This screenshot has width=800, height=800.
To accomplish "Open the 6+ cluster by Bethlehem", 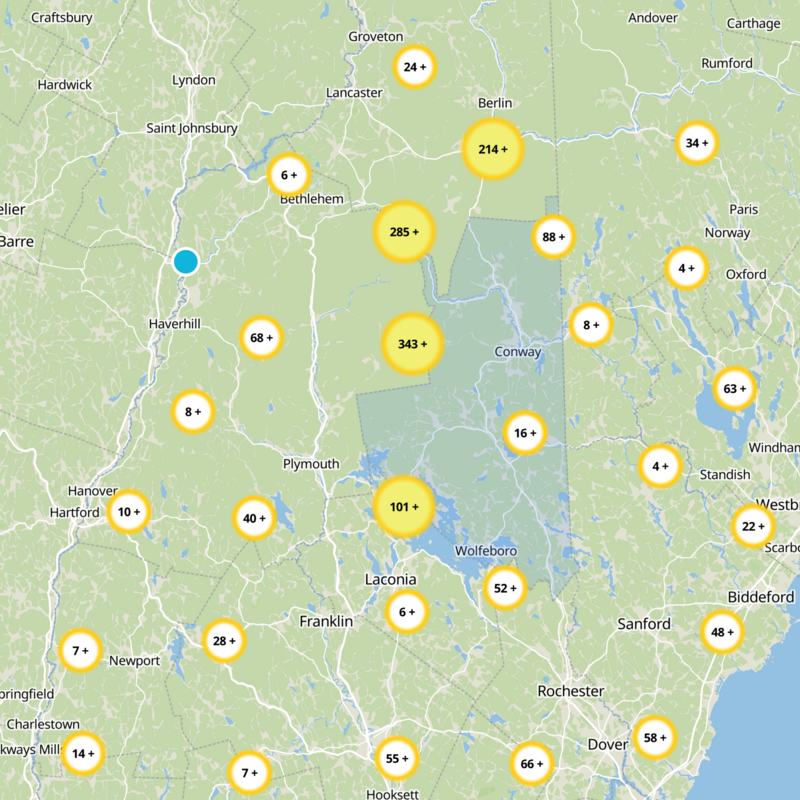I will 289,175.
